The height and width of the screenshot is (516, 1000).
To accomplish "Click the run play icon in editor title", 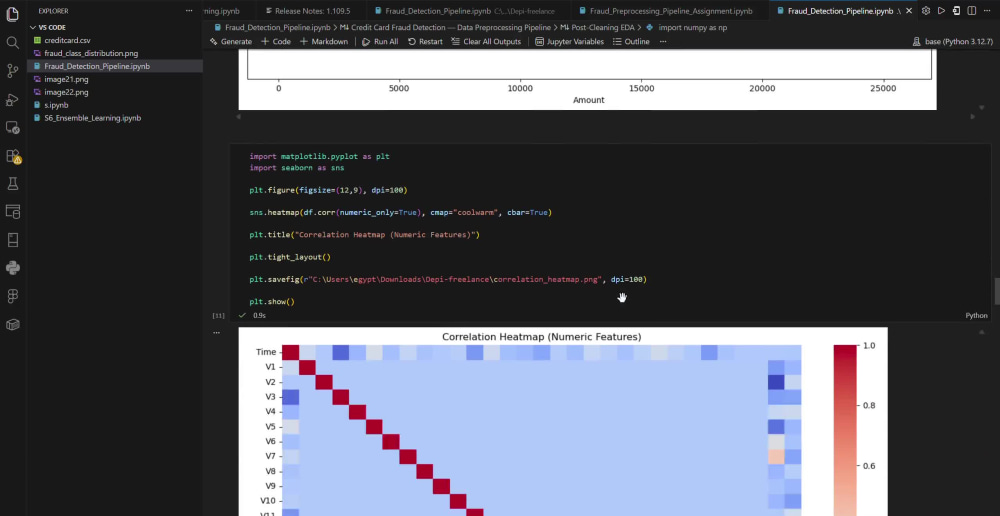I will tap(941, 11).
